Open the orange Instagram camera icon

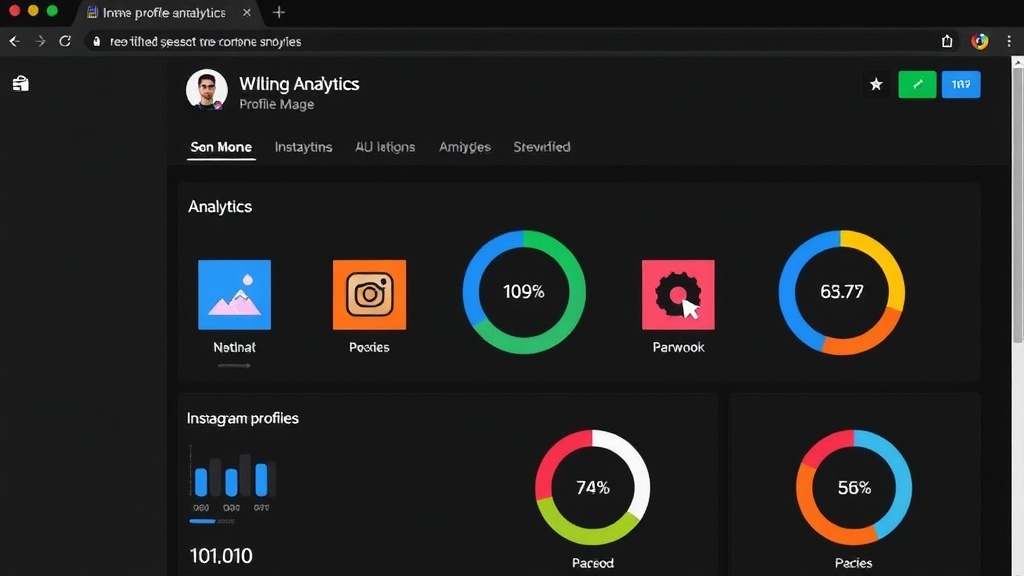[369, 294]
